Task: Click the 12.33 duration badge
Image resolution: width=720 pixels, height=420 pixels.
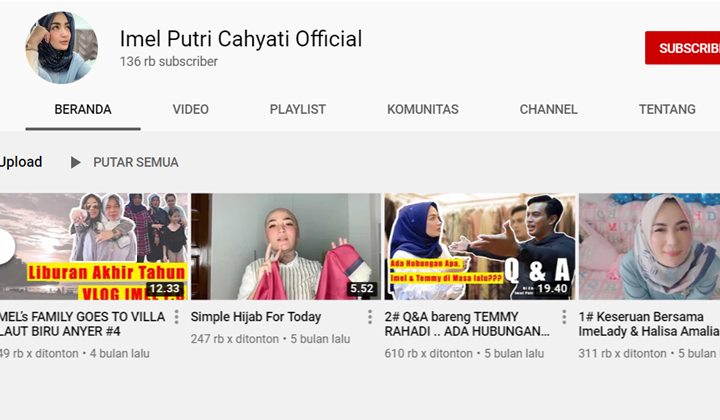Action: pyautogui.click(x=164, y=289)
